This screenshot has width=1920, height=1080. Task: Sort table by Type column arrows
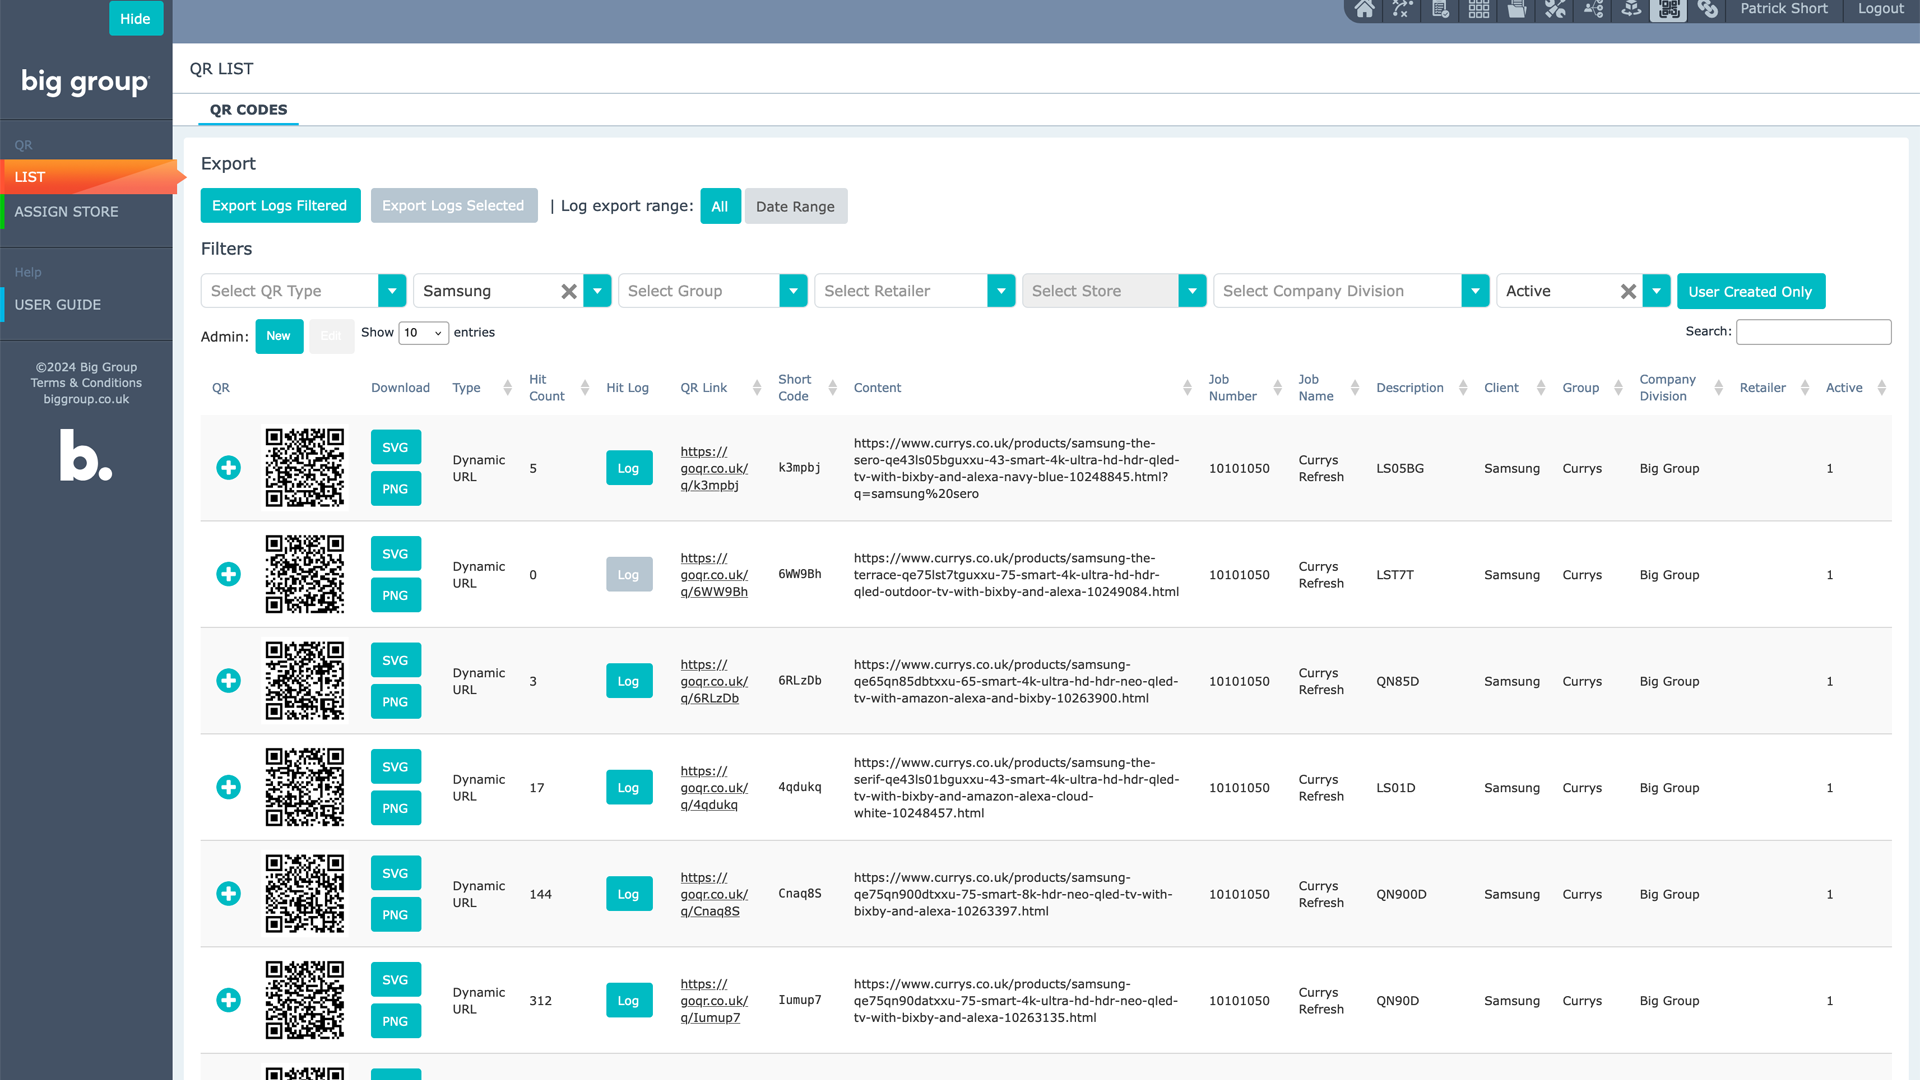coord(507,388)
